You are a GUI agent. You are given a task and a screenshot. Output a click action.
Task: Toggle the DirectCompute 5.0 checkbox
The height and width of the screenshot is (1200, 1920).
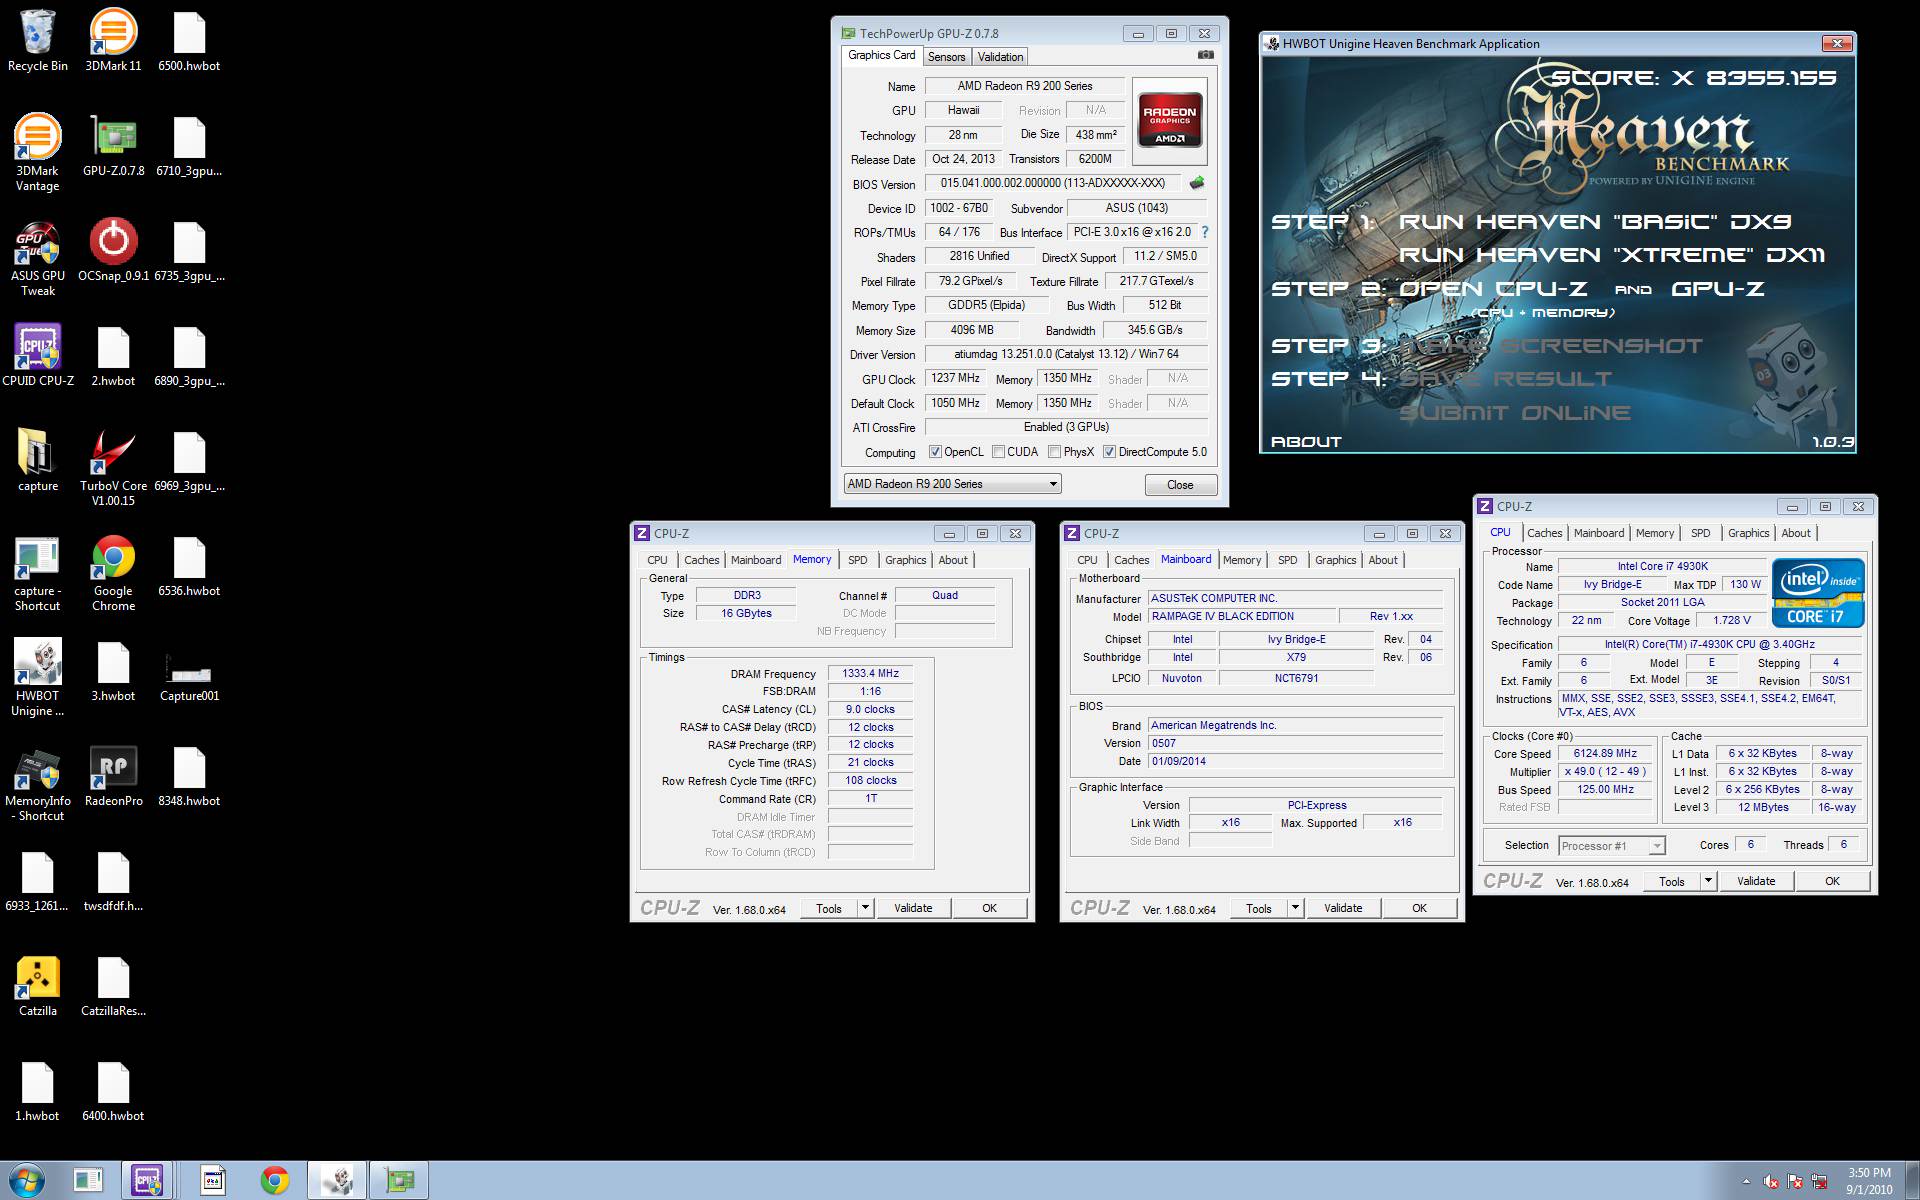pyautogui.click(x=1109, y=452)
